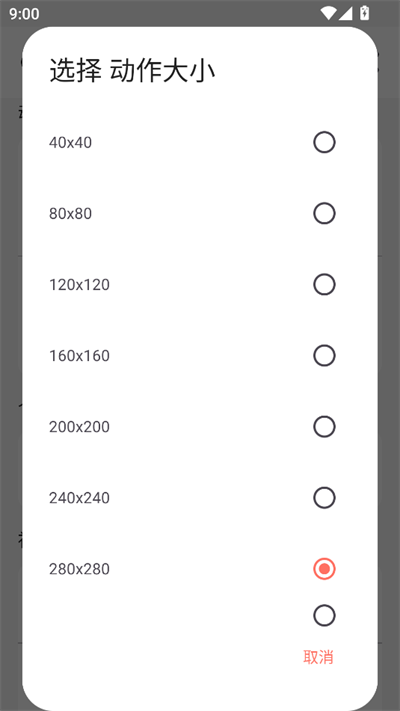The width and height of the screenshot is (400, 711).
Task: Tap the cellular signal icon
Action: tap(345, 13)
